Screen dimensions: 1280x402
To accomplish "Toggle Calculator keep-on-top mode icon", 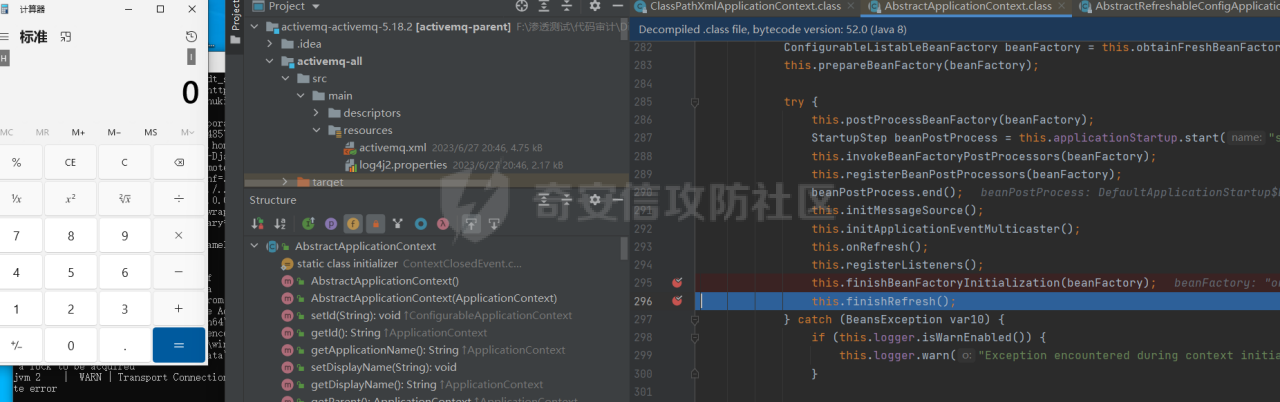I will (x=66, y=37).
